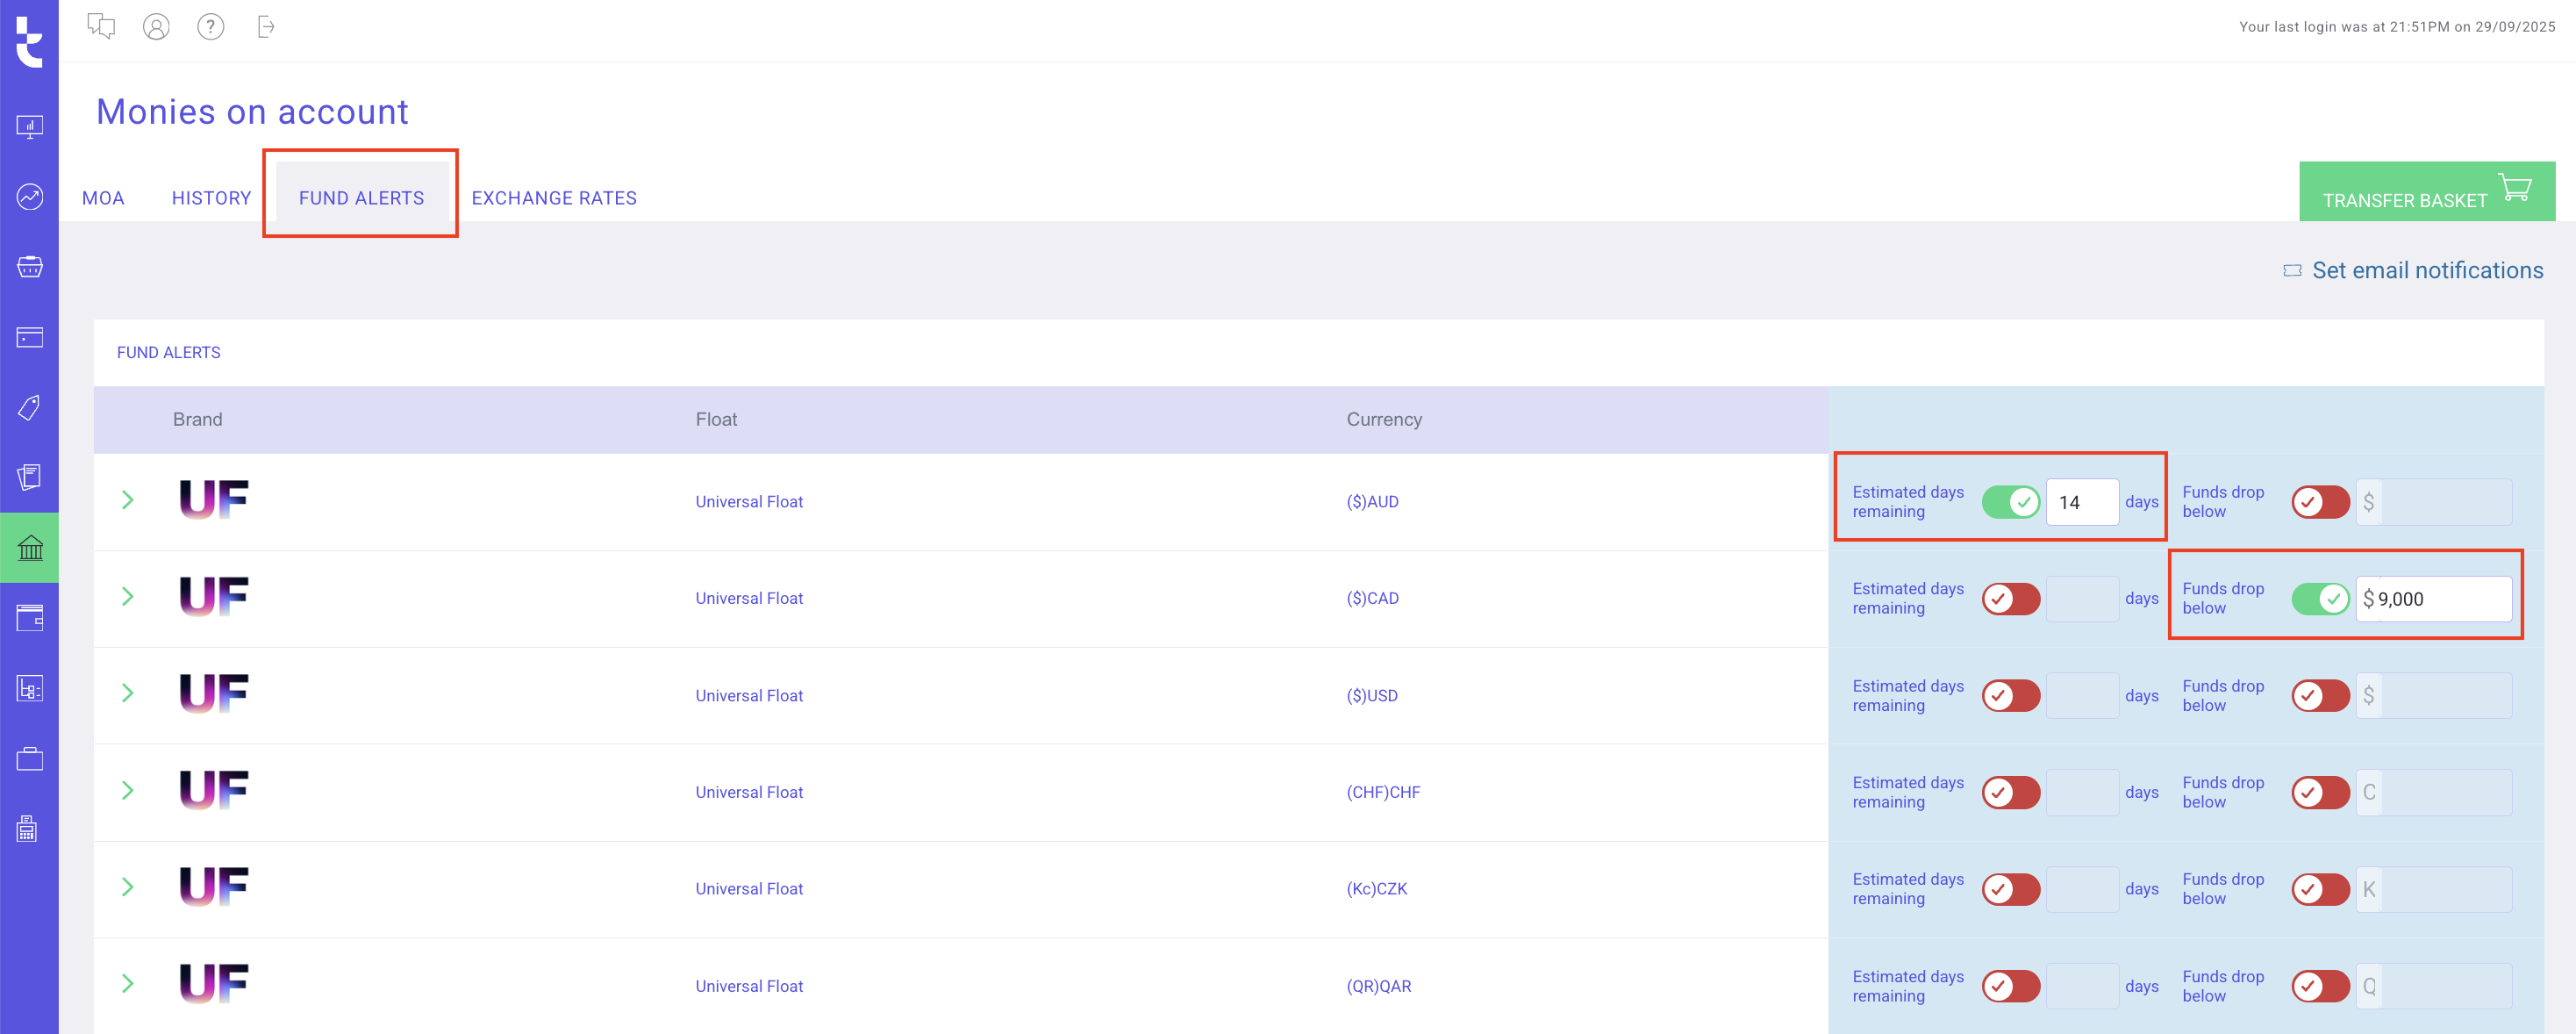
Task: Click the TRANSFER BASKET button
Action: click(x=2426, y=192)
